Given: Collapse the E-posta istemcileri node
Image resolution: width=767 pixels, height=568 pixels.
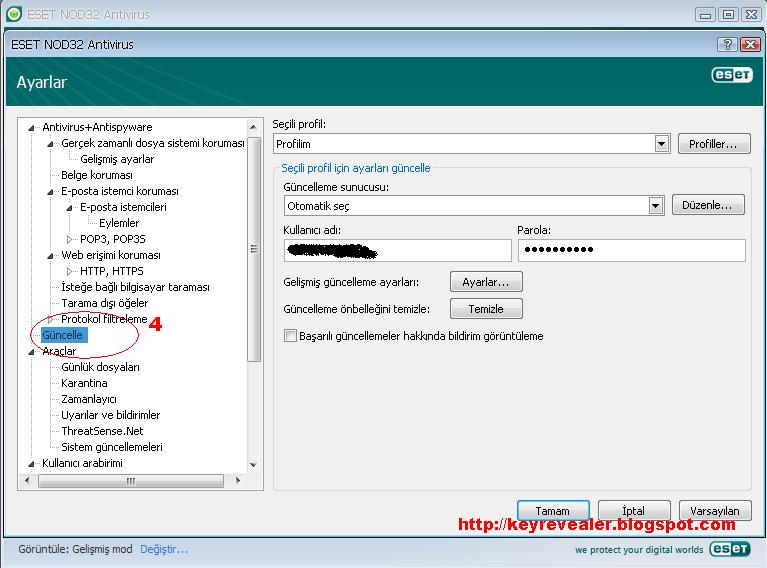Looking at the screenshot, I should point(69,208).
